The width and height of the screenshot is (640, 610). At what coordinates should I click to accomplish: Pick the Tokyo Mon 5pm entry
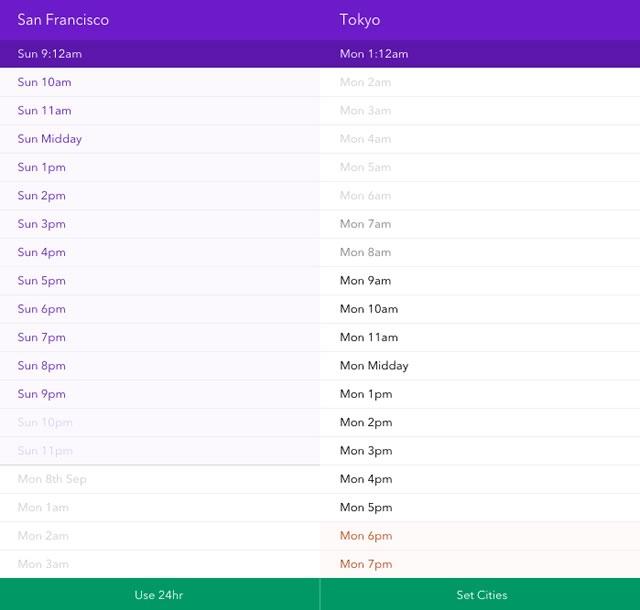(480, 508)
